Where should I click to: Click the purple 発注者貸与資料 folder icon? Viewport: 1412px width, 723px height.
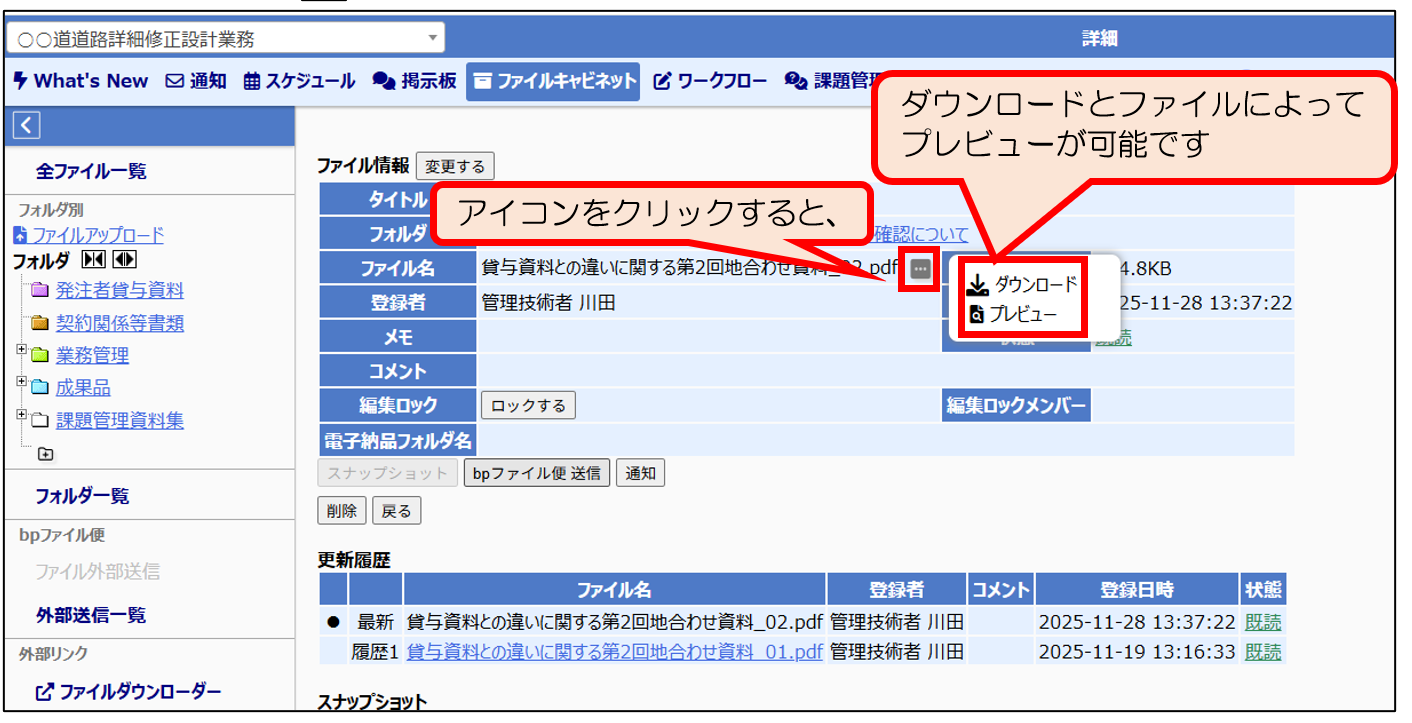click(x=39, y=291)
